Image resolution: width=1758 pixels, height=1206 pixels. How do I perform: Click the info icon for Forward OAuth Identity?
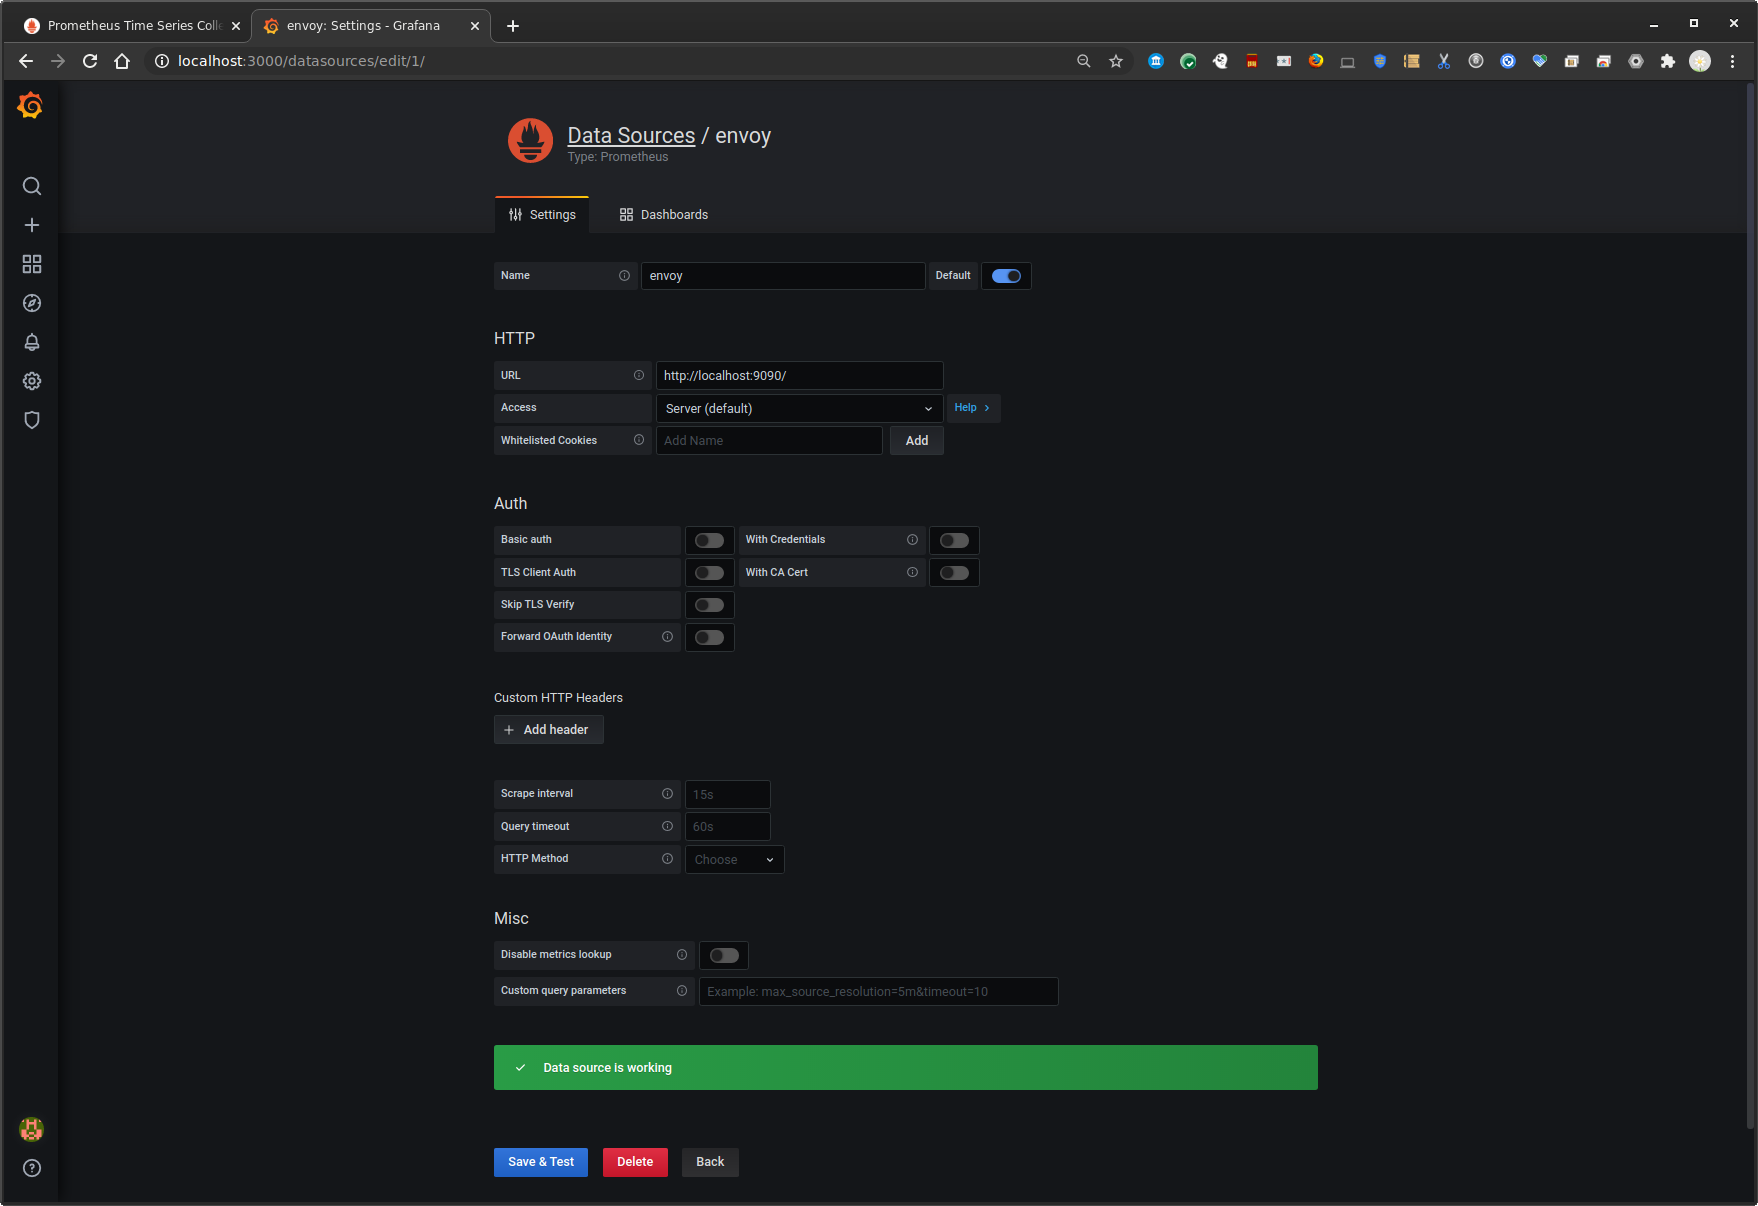click(667, 637)
